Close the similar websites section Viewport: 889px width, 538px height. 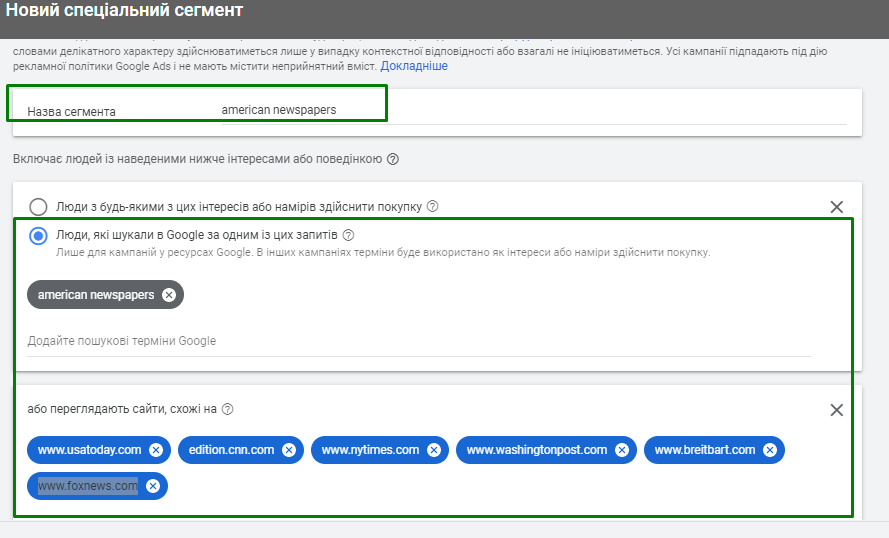(x=837, y=410)
